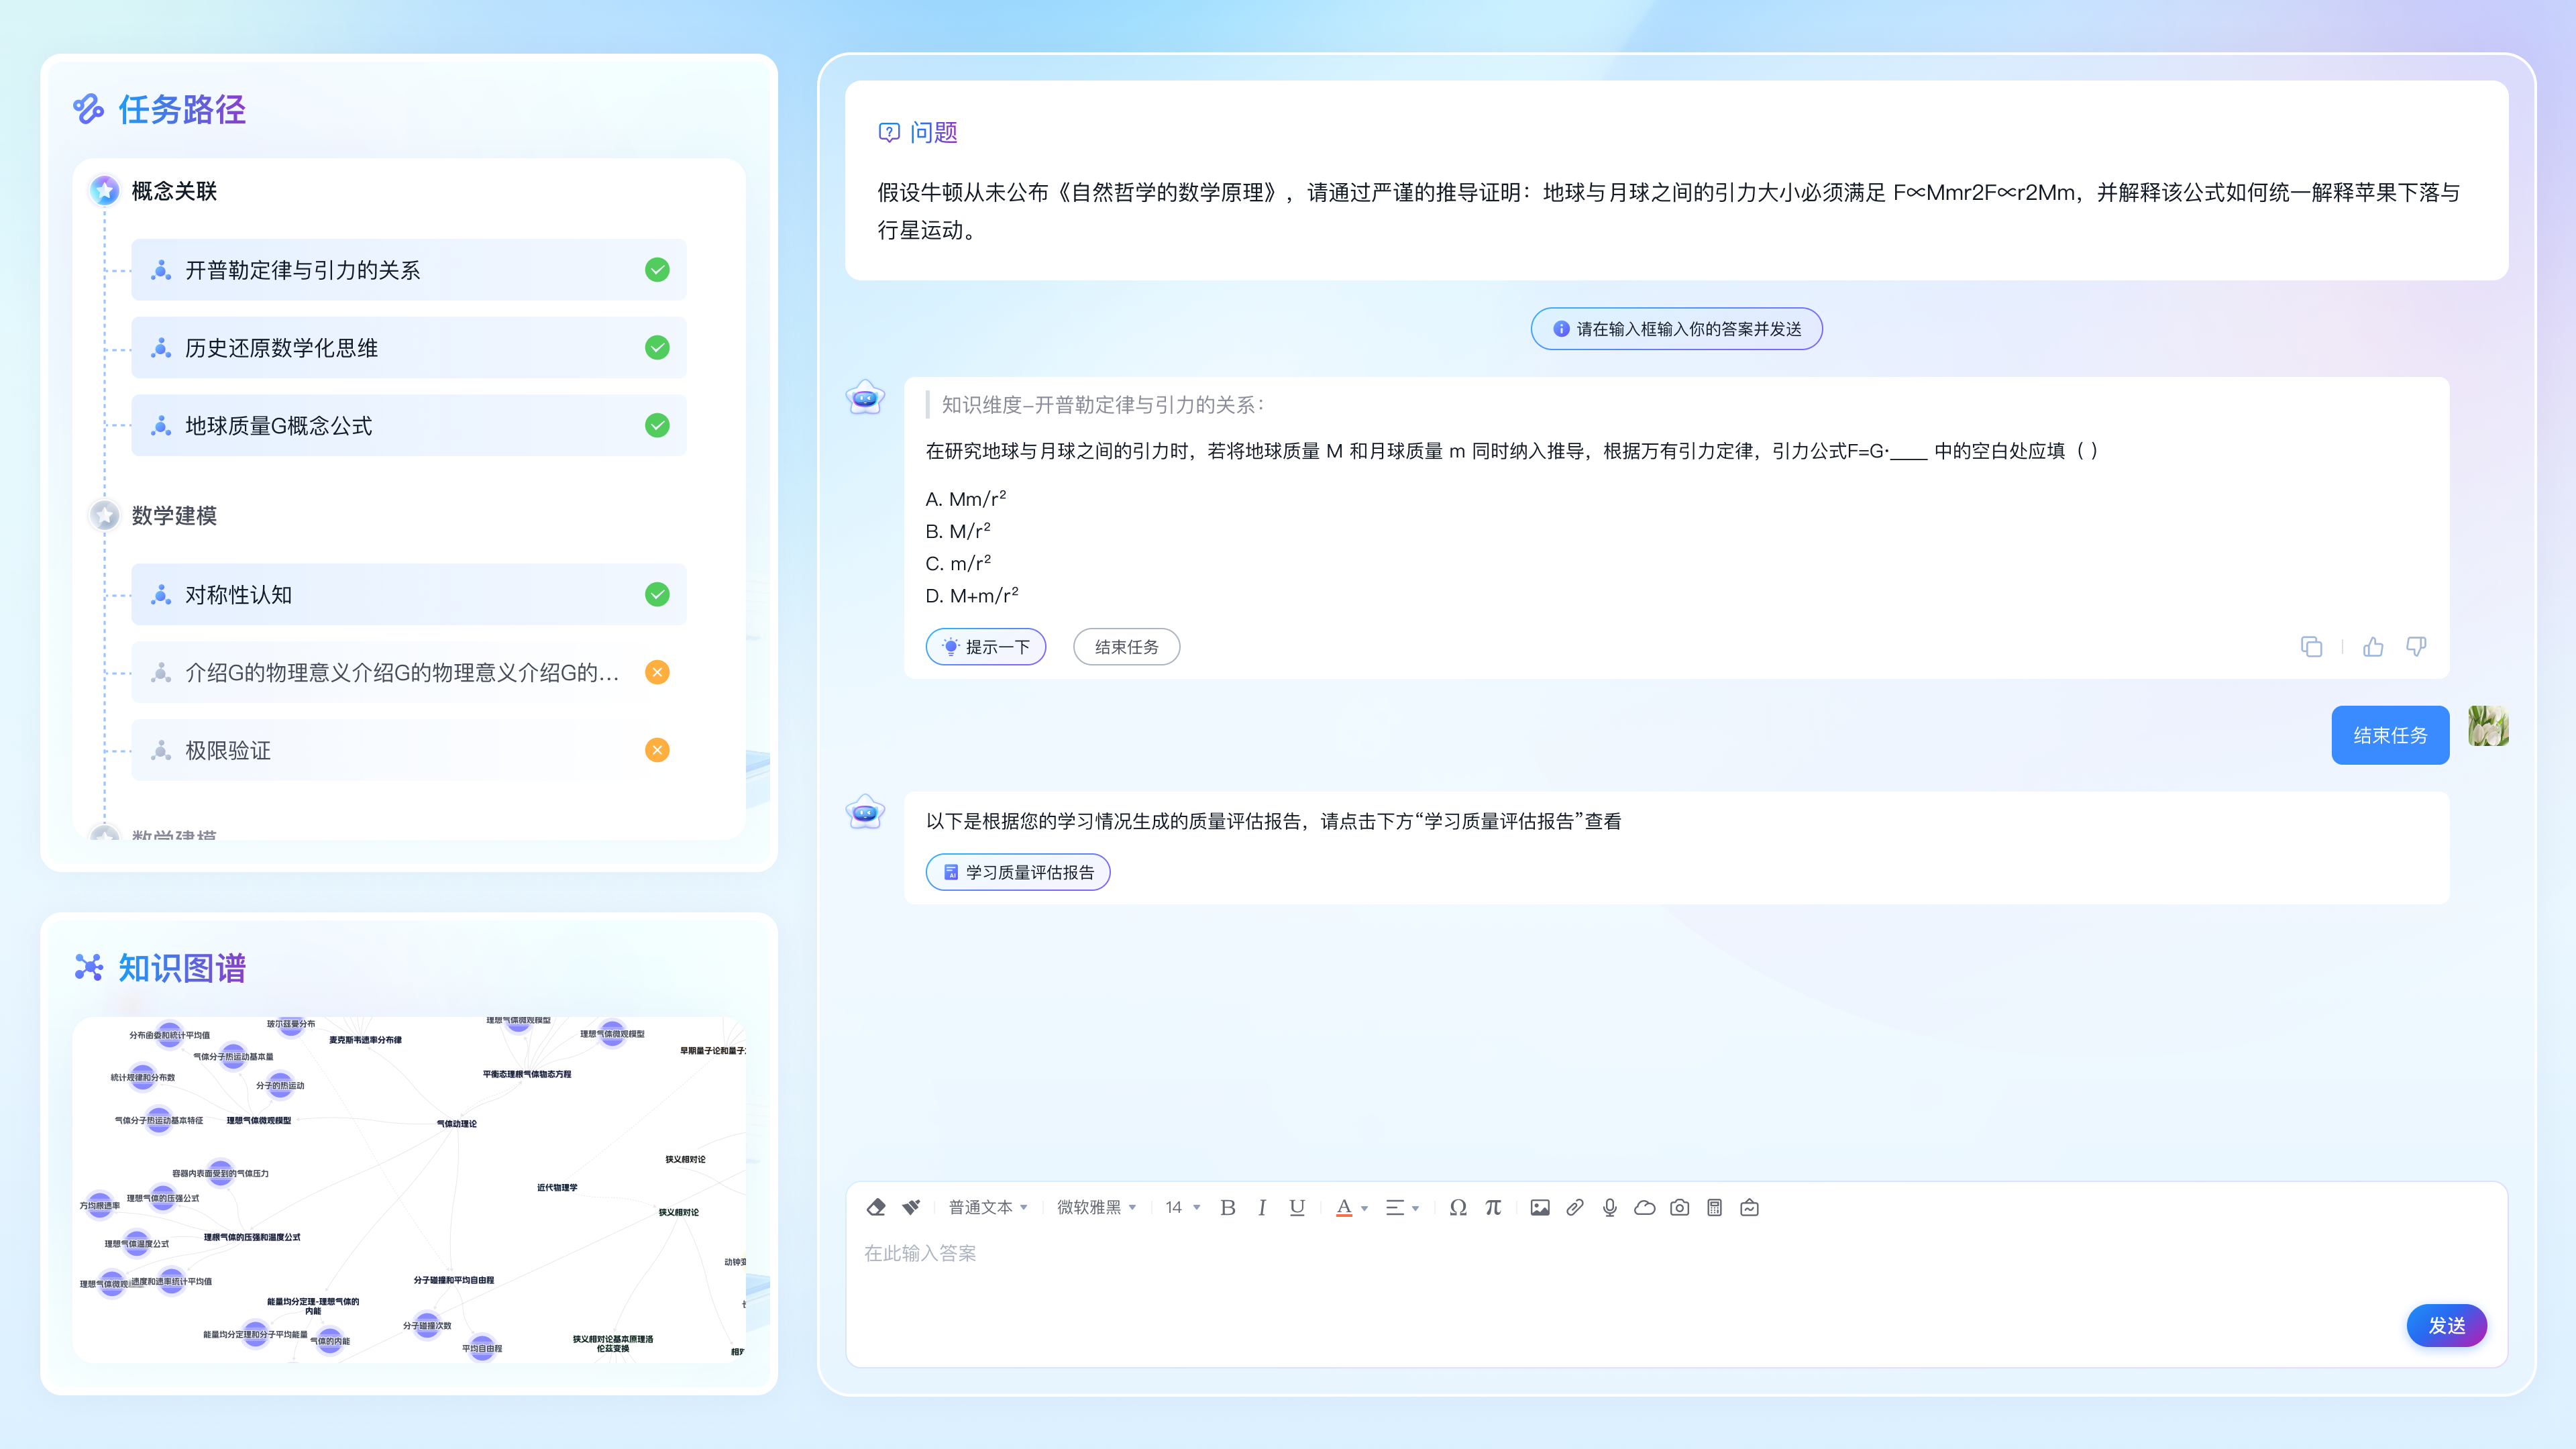Toggle underline formatting
This screenshot has height=1449, width=2576.
click(1297, 1207)
